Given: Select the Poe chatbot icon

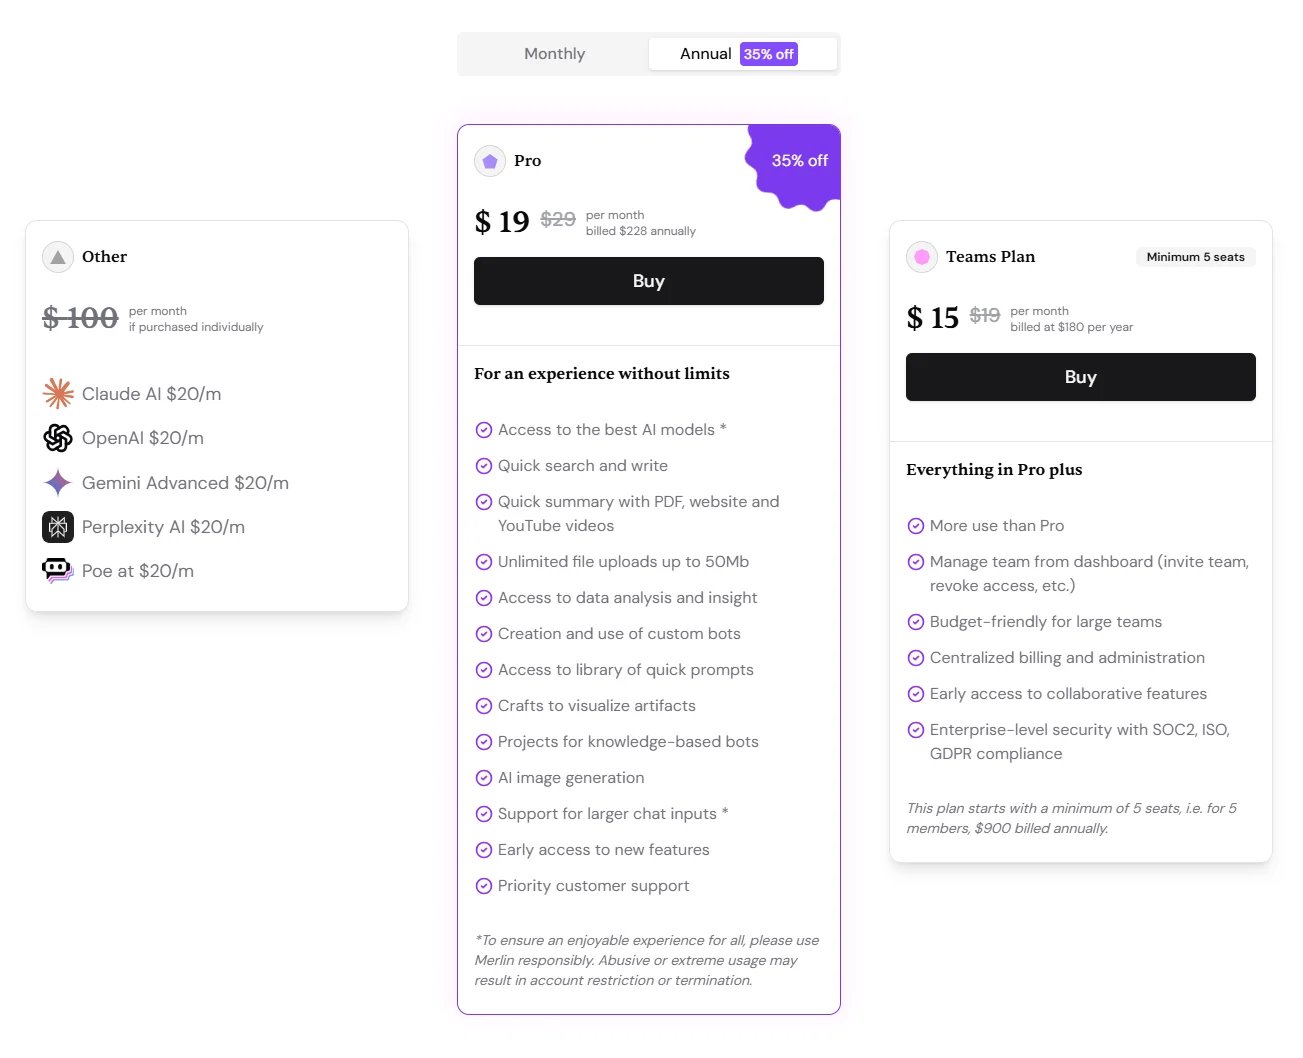Looking at the screenshot, I should tap(58, 570).
